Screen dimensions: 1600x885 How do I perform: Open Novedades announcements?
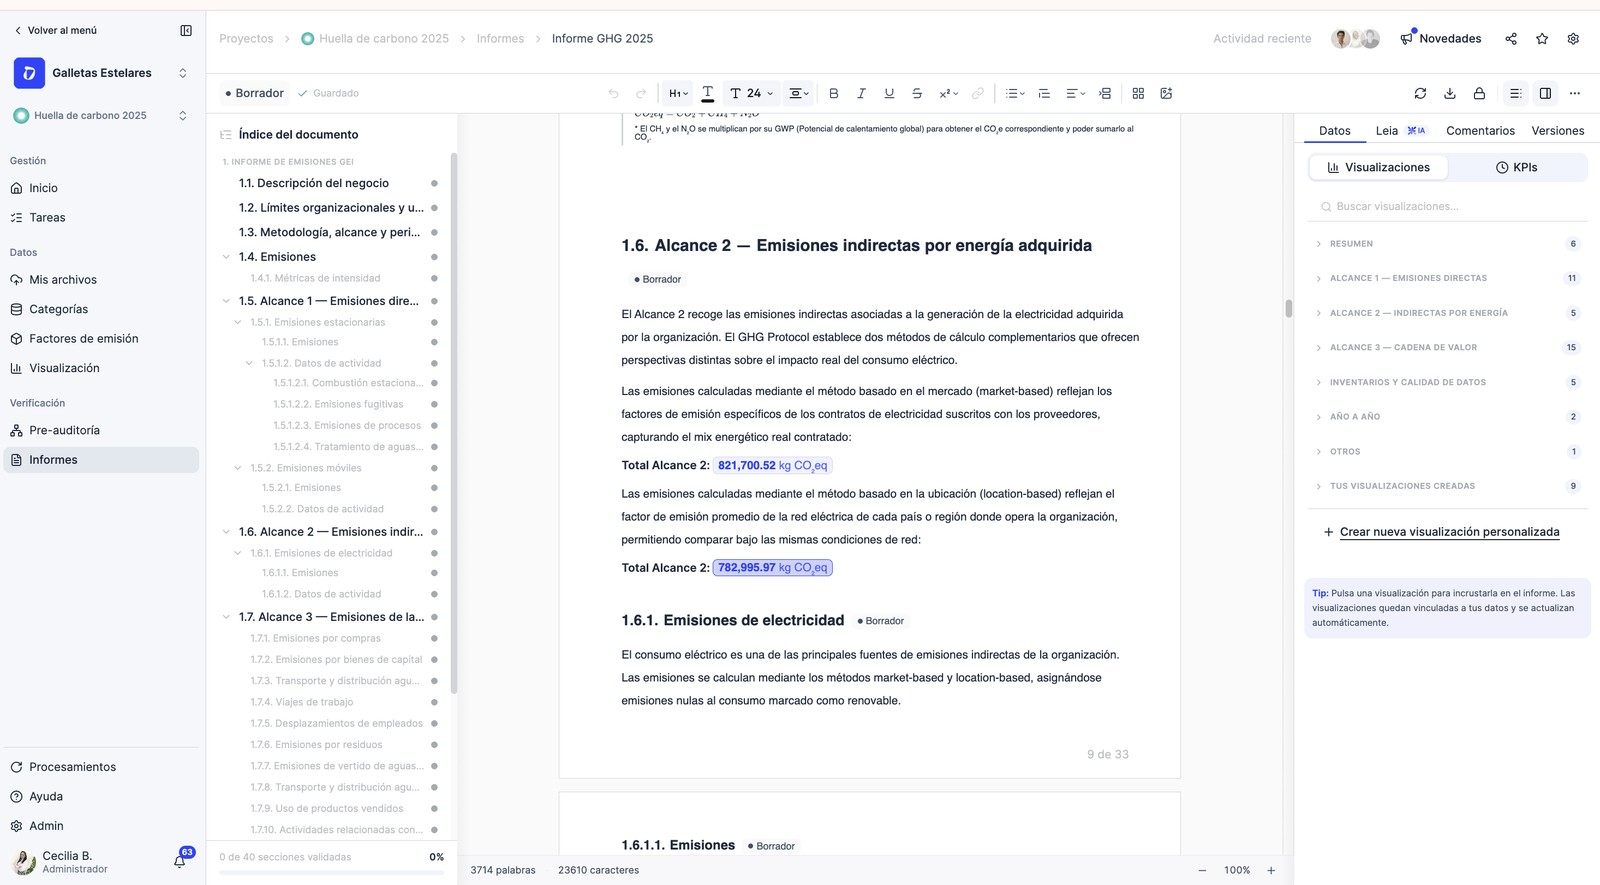1440,38
